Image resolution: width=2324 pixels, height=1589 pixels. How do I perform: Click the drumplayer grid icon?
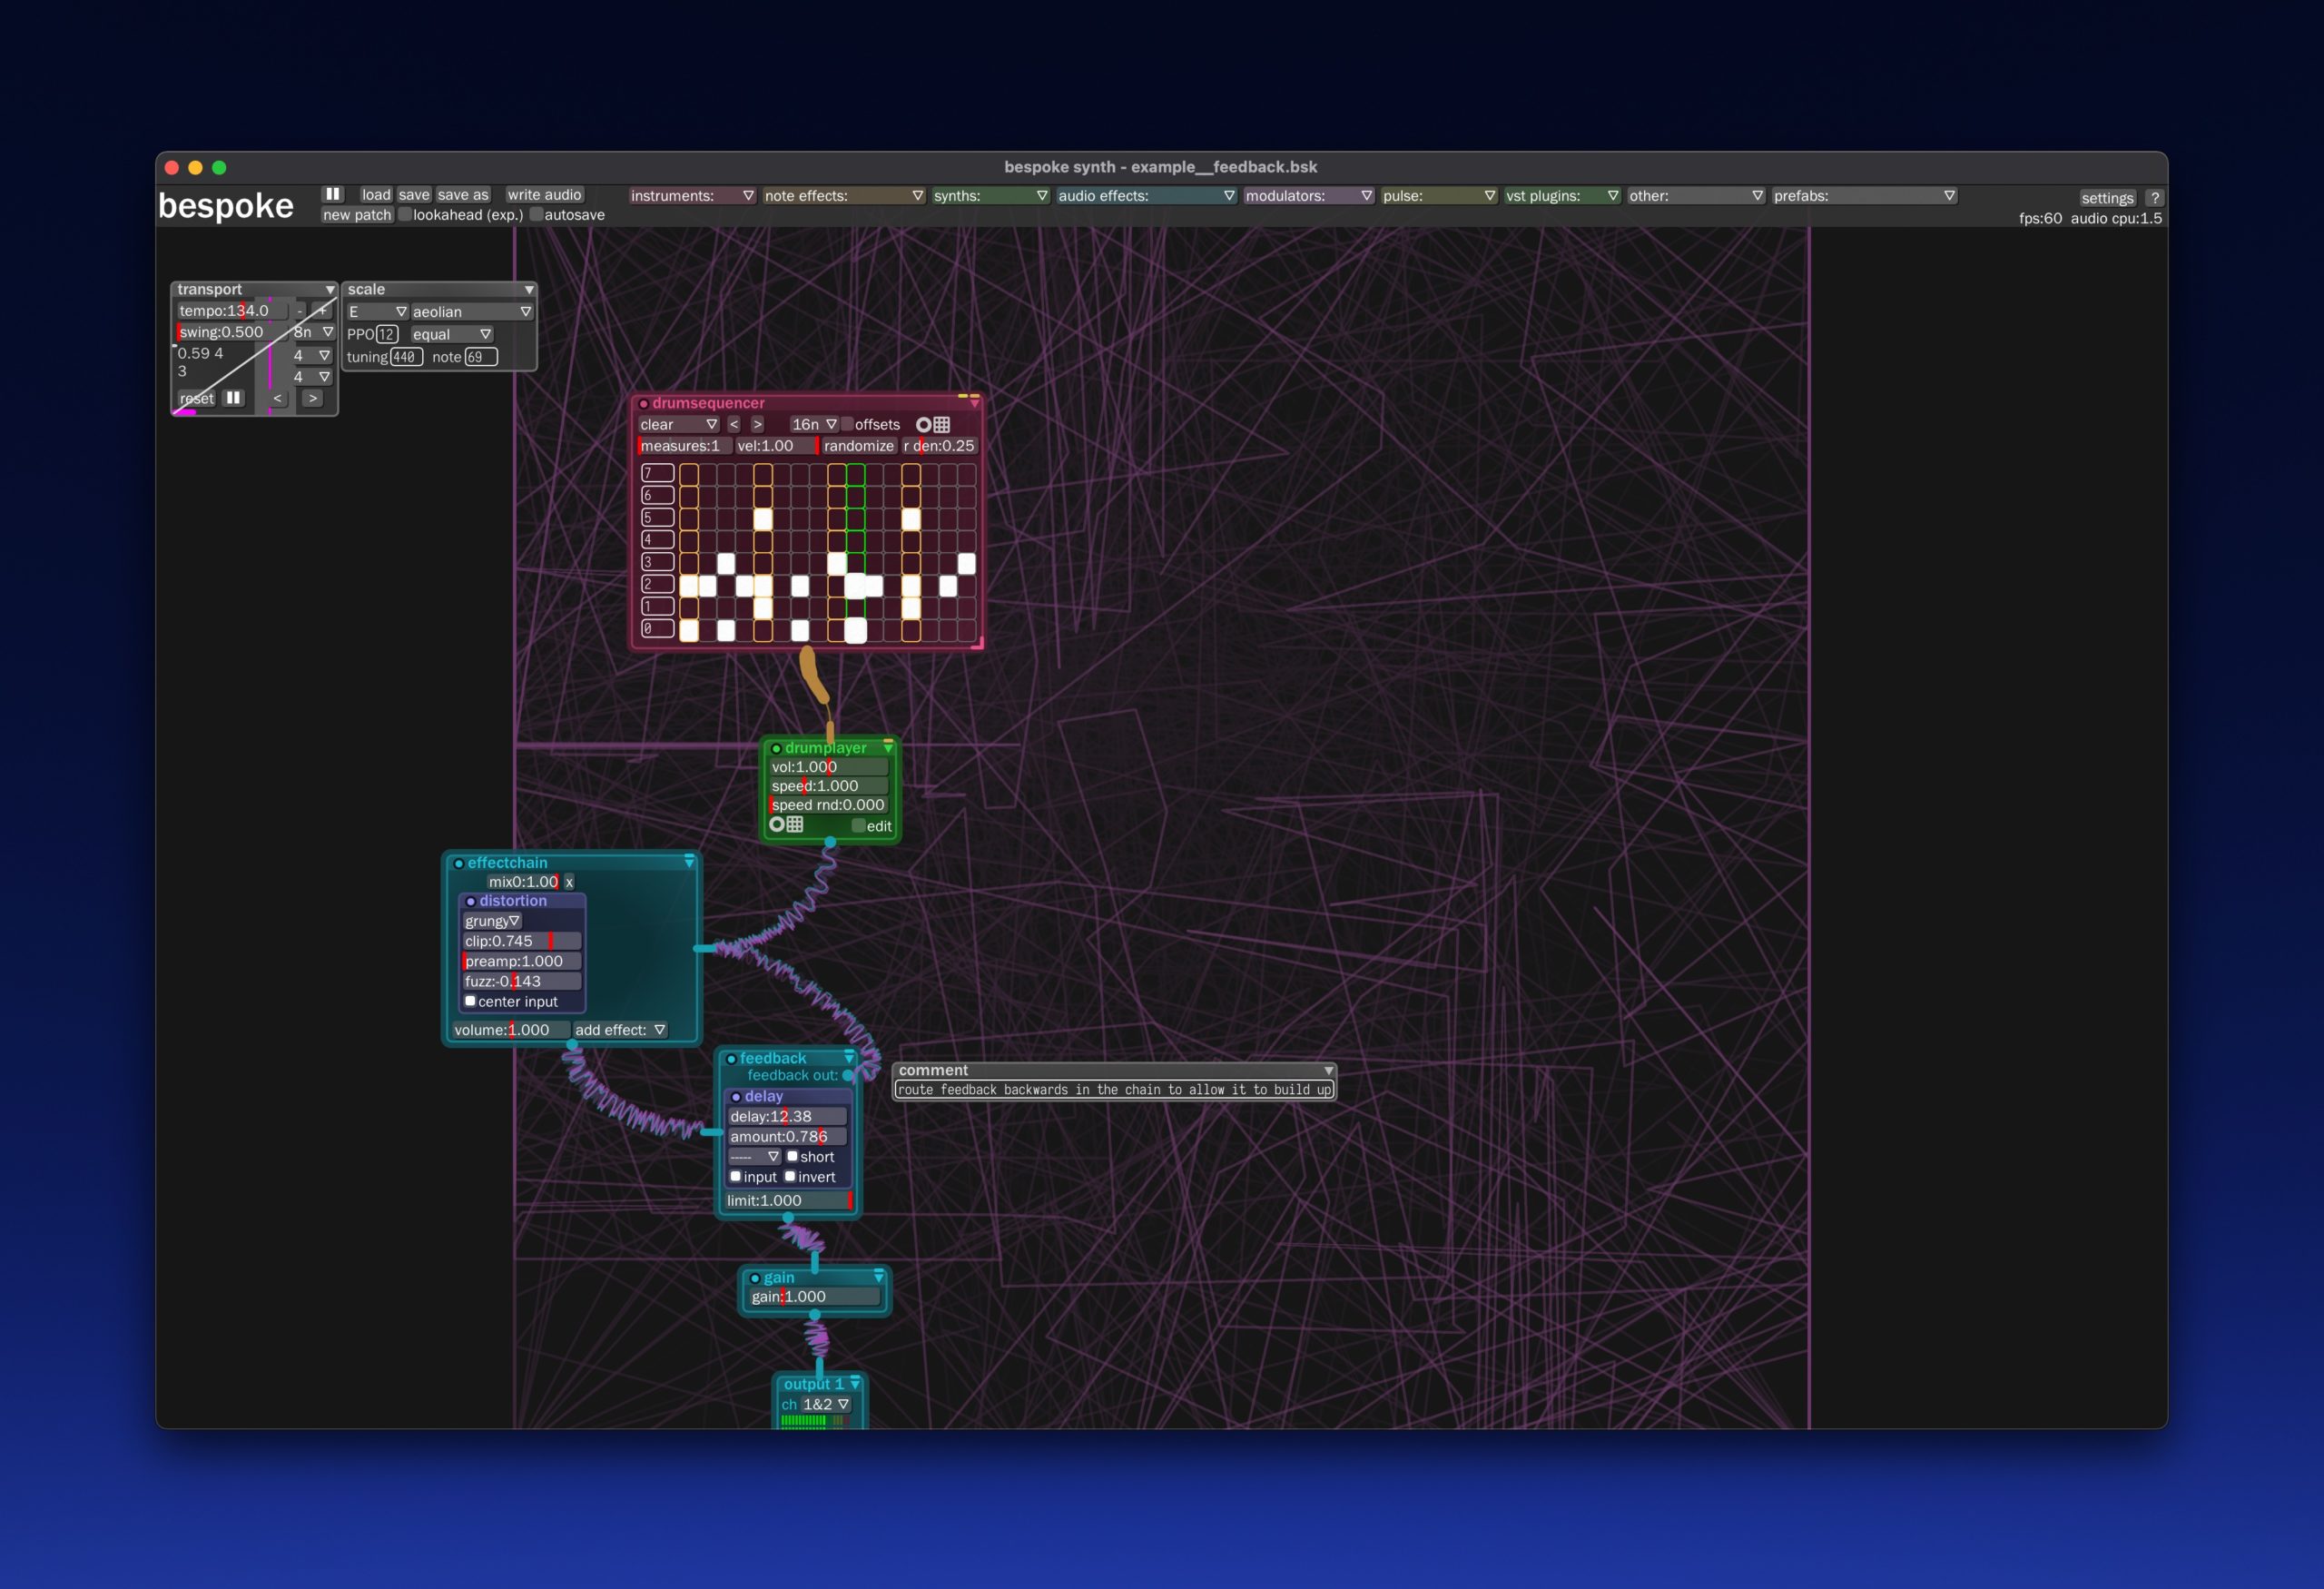pyautogui.click(x=795, y=824)
